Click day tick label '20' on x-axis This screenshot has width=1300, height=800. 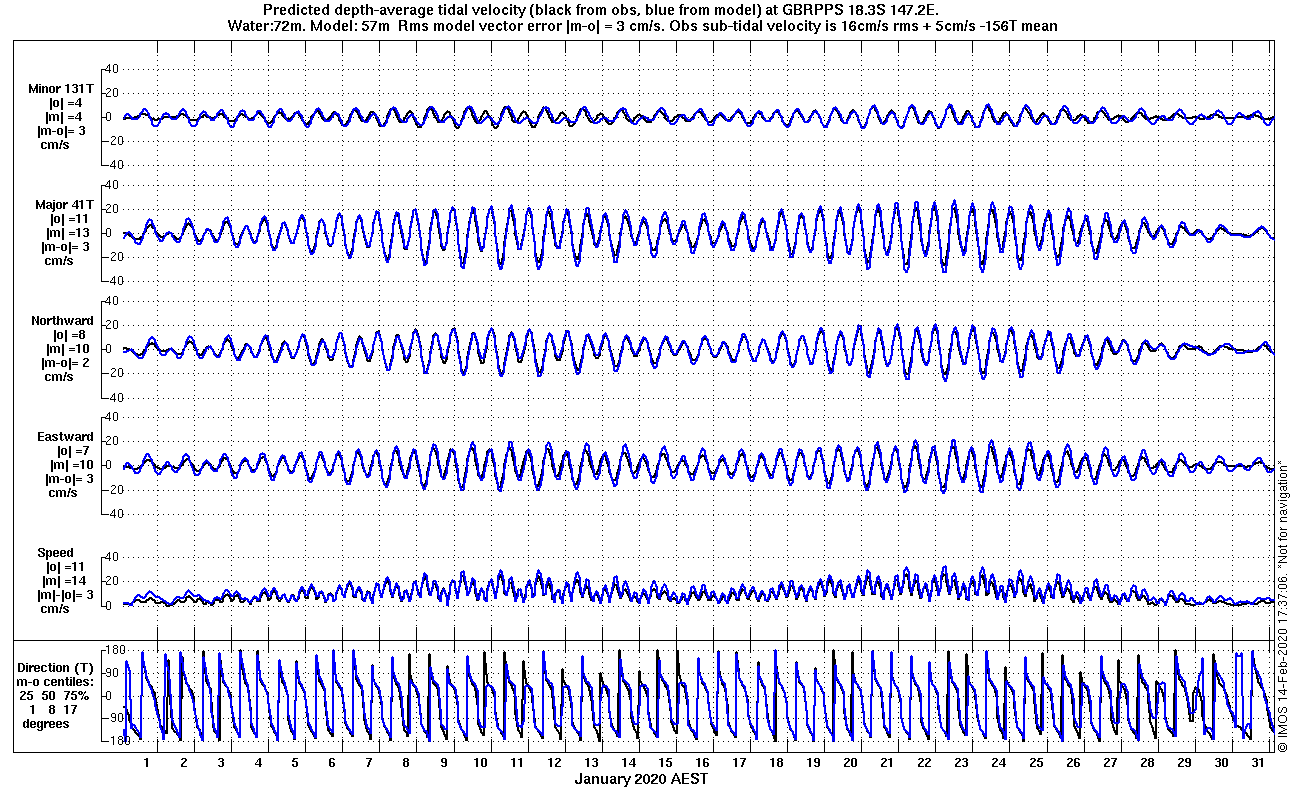850,762
